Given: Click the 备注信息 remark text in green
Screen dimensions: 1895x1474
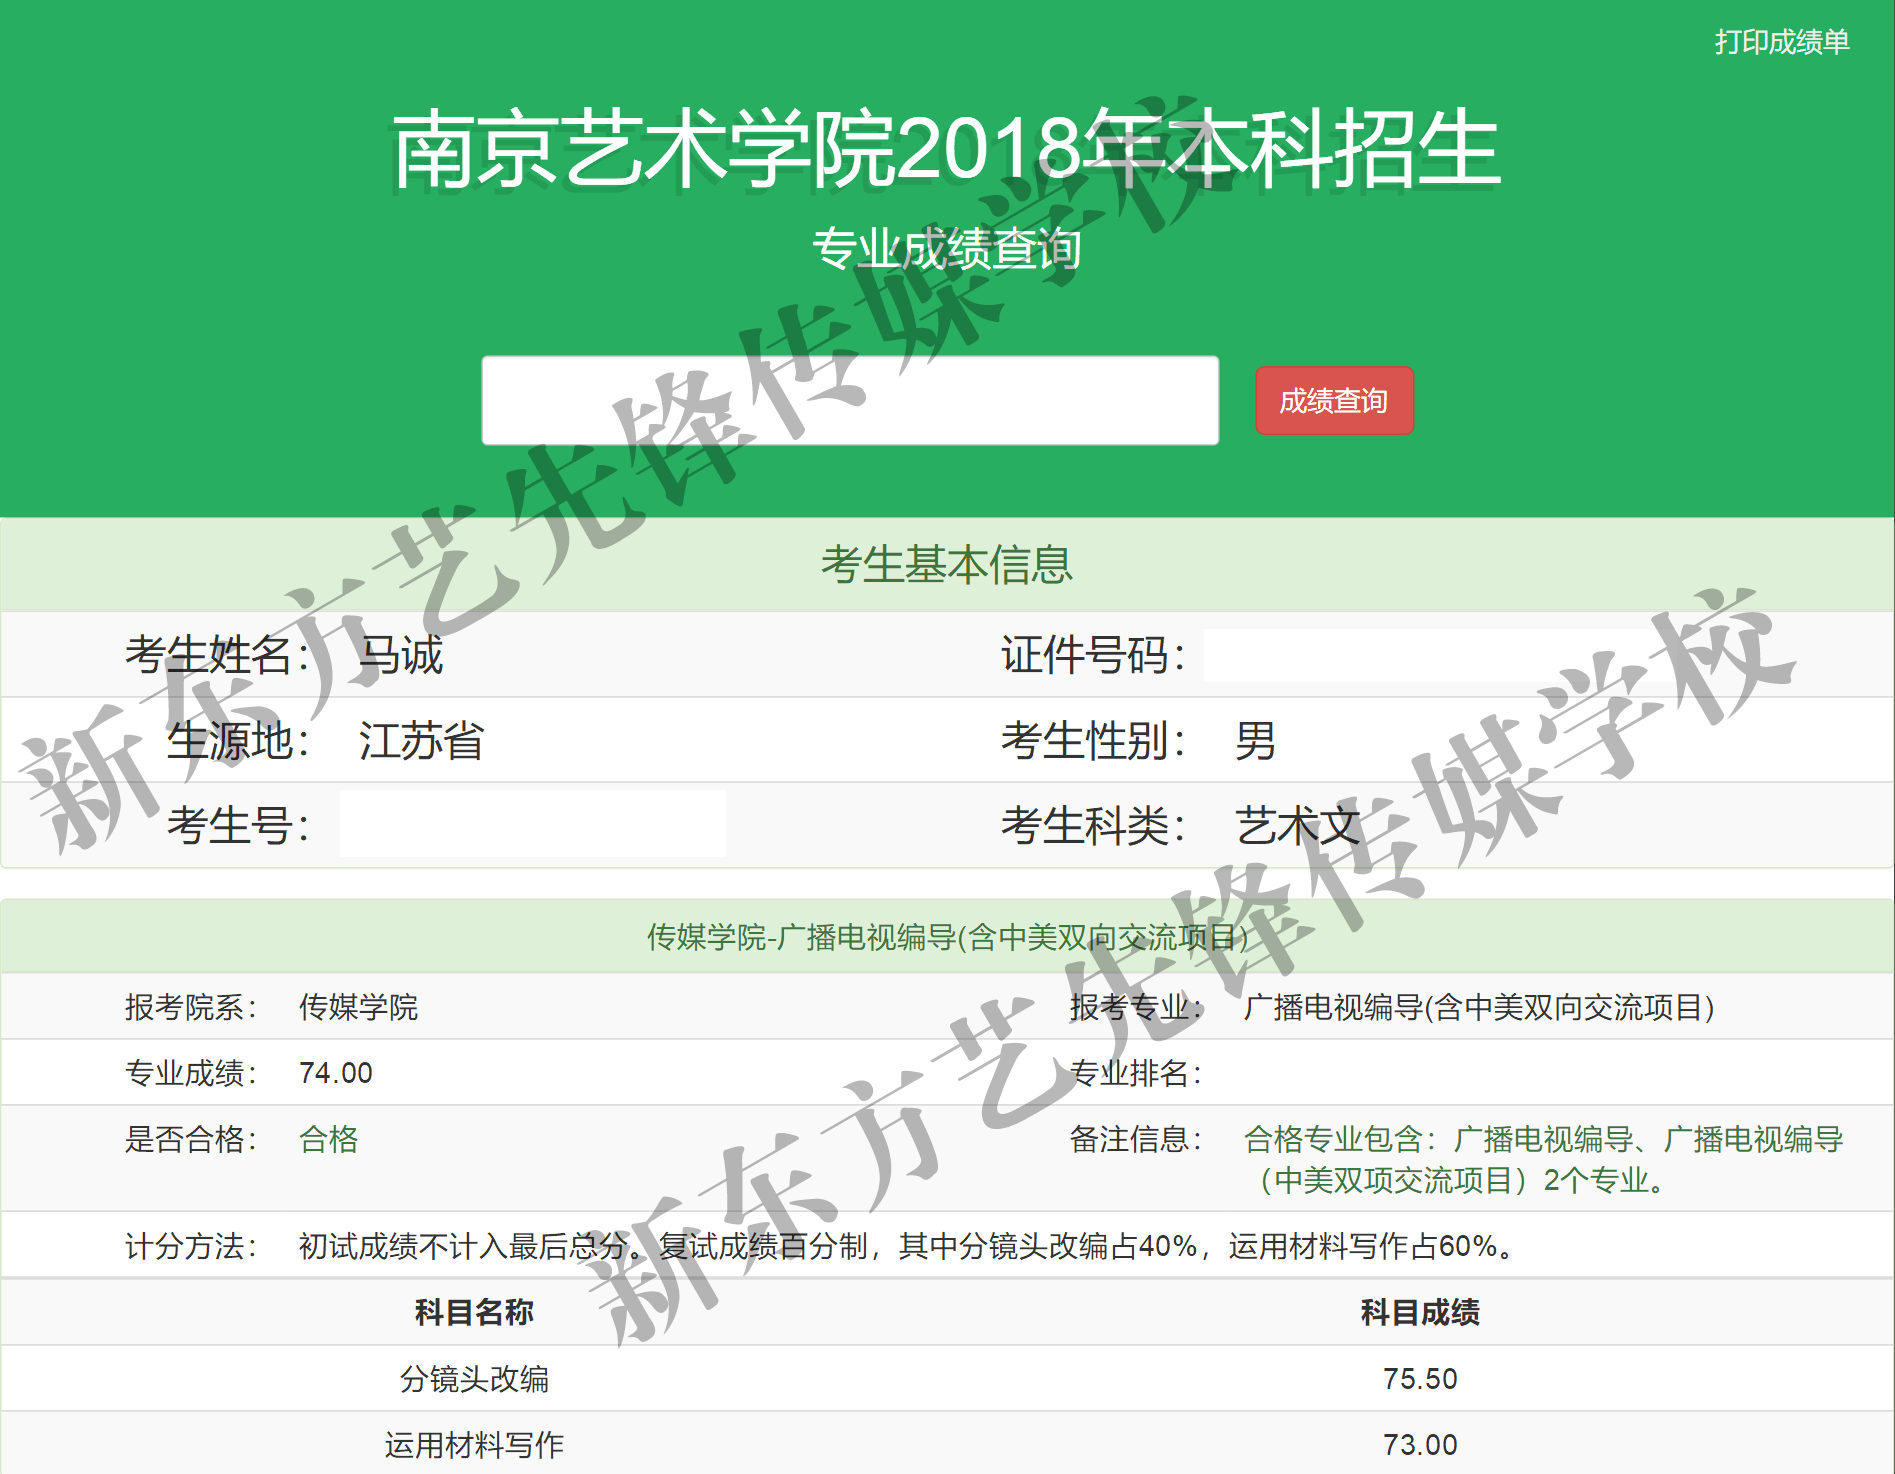Looking at the screenshot, I should click(x=1543, y=1159).
